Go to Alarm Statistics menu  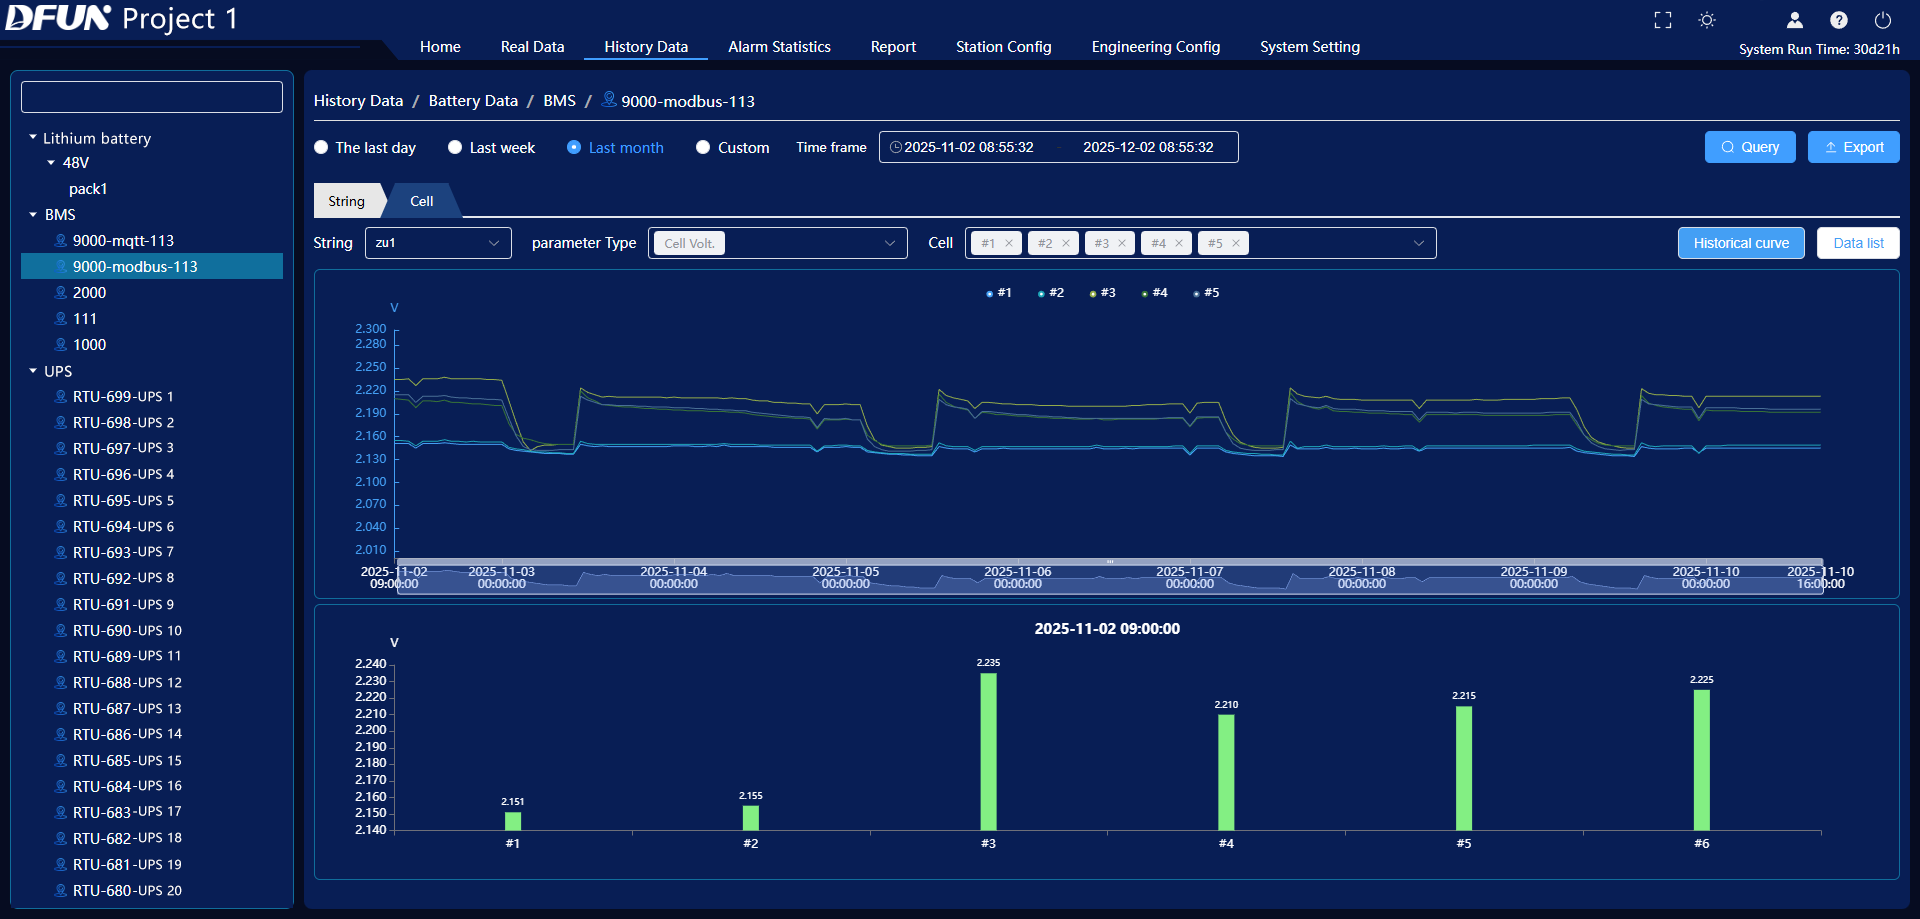click(779, 46)
